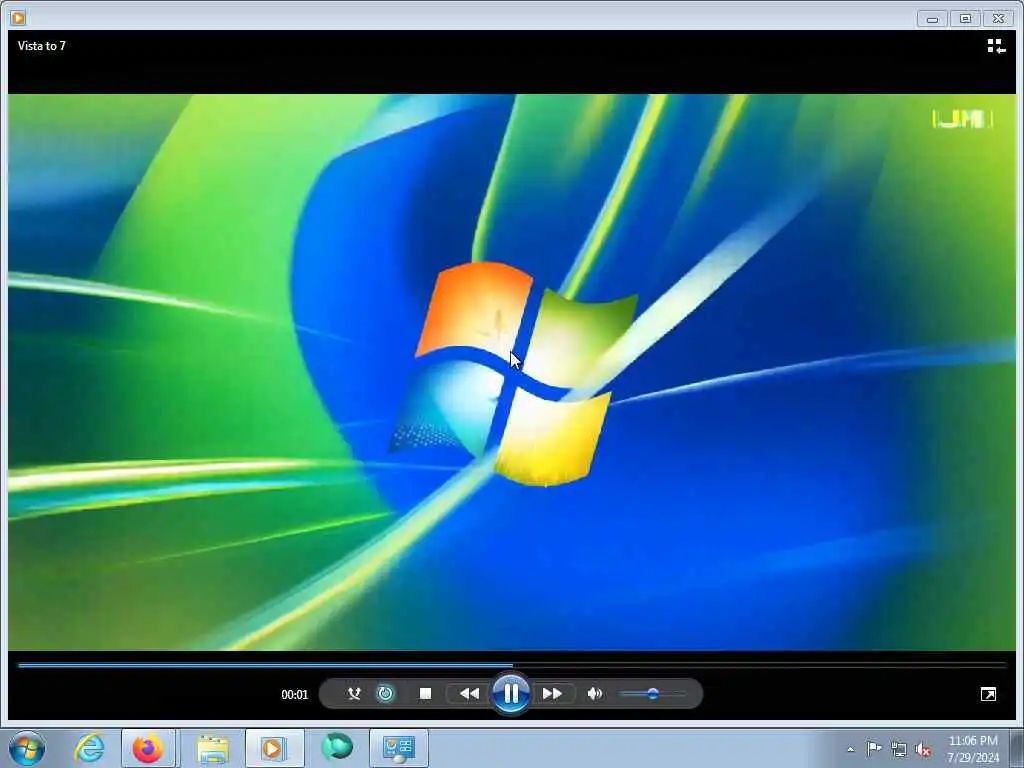Click the rewind previous button
This screenshot has height=768, width=1024.
[469, 694]
